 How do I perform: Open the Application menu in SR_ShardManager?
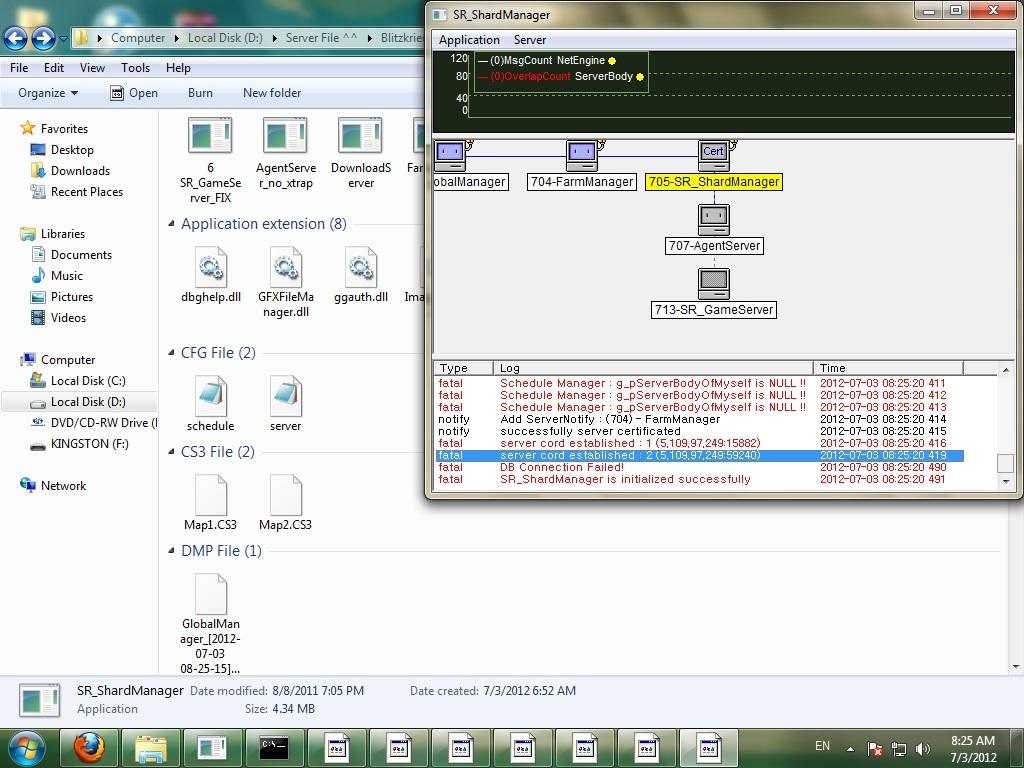469,40
